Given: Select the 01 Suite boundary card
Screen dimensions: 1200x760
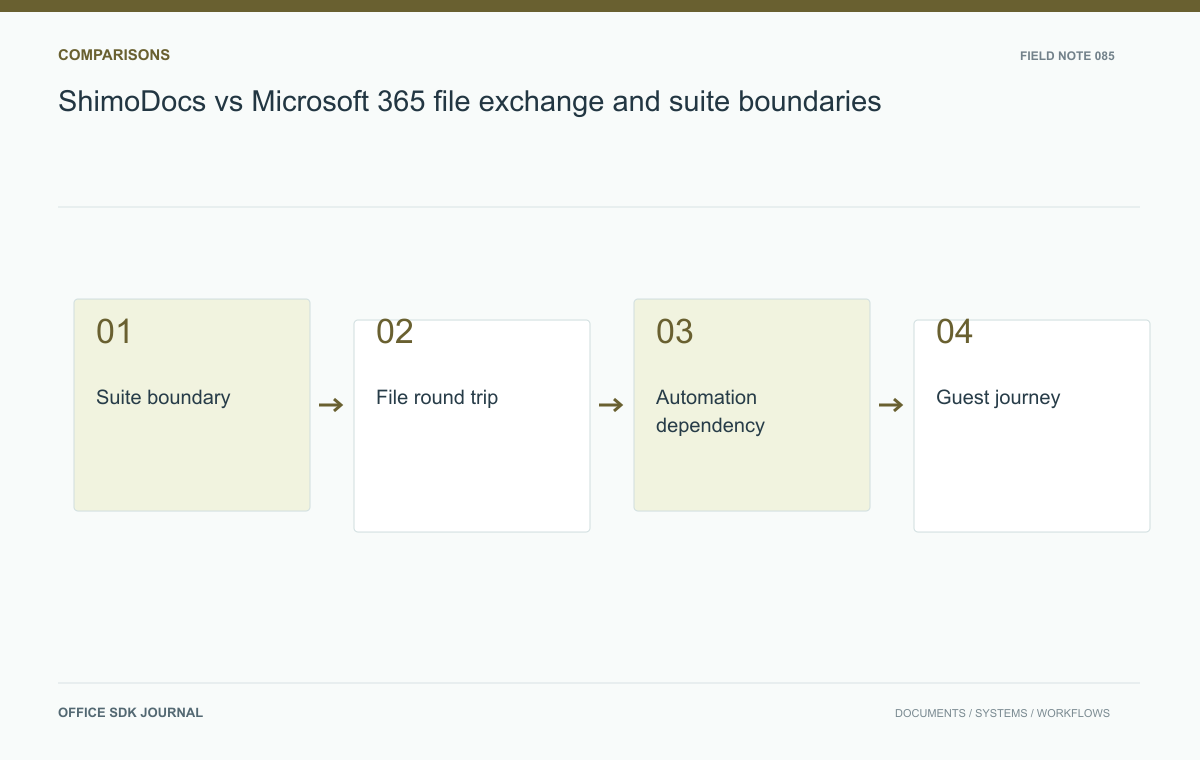Looking at the screenshot, I should click(192, 405).
